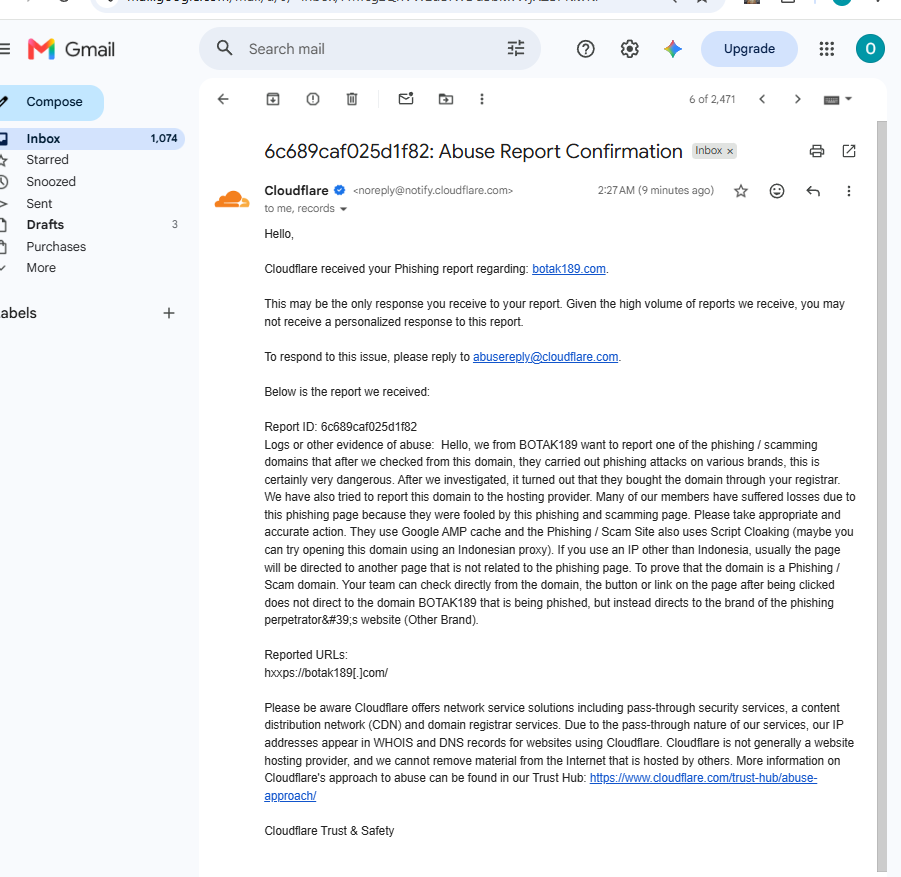This screenshot has width=901, height=877.
Task: Click the 6 of 2,471 counter
Action: tap(712, 99)
